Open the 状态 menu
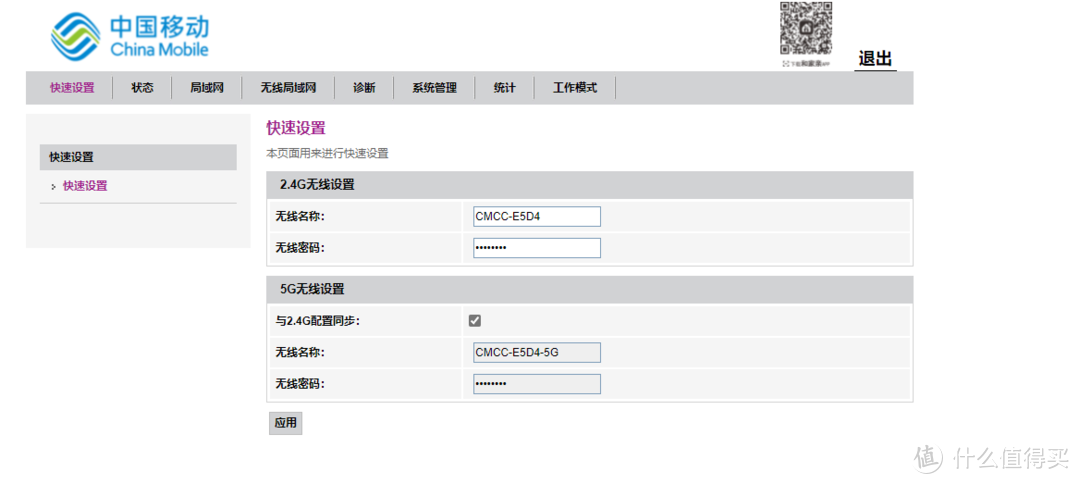This screenshot has height=484, width=1080. (143, 88)
